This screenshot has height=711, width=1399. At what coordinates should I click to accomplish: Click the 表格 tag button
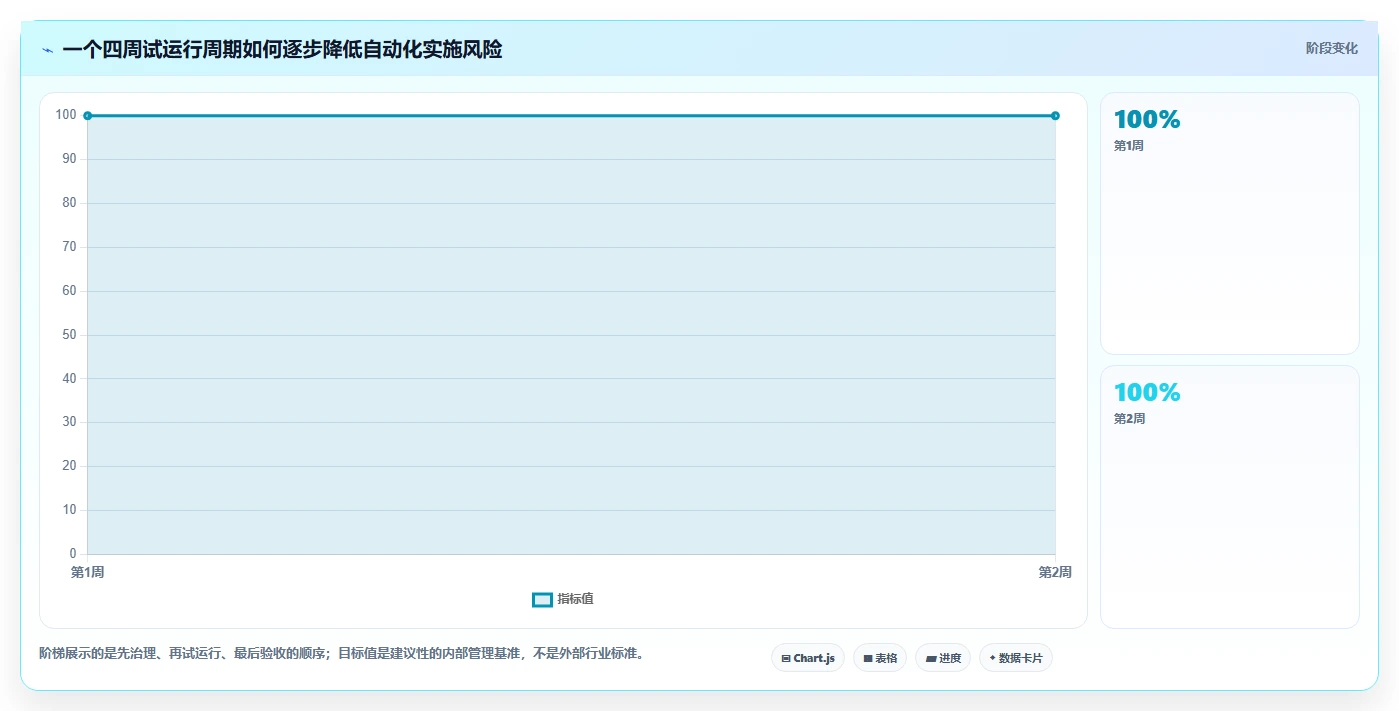880,658
